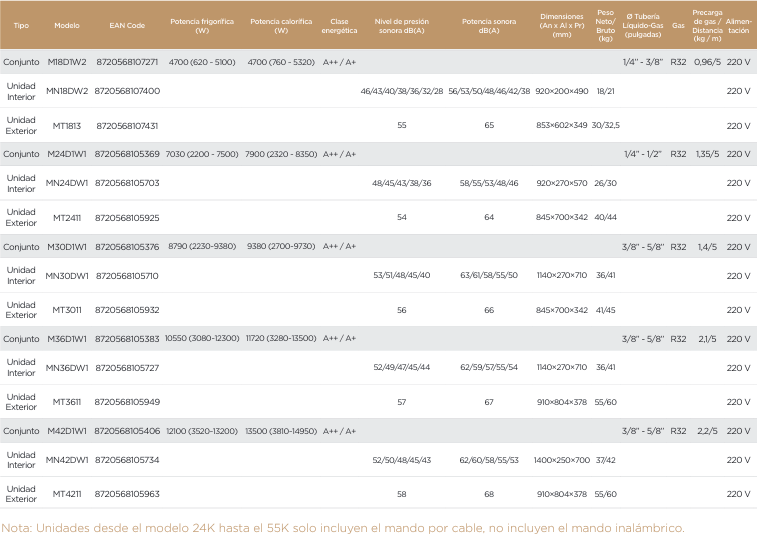
Task: Select model cell 'MN36DW1'
Action: coord(67,368)
